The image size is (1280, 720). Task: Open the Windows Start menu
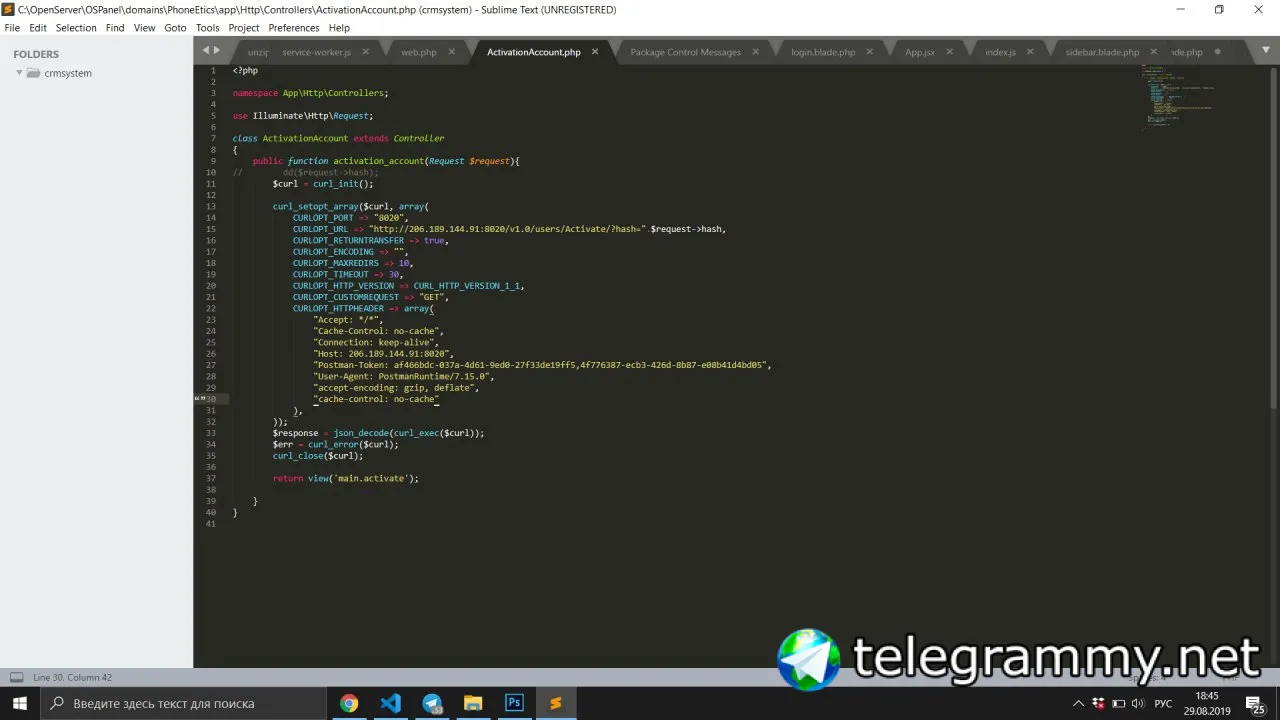(x=20, y=703)
